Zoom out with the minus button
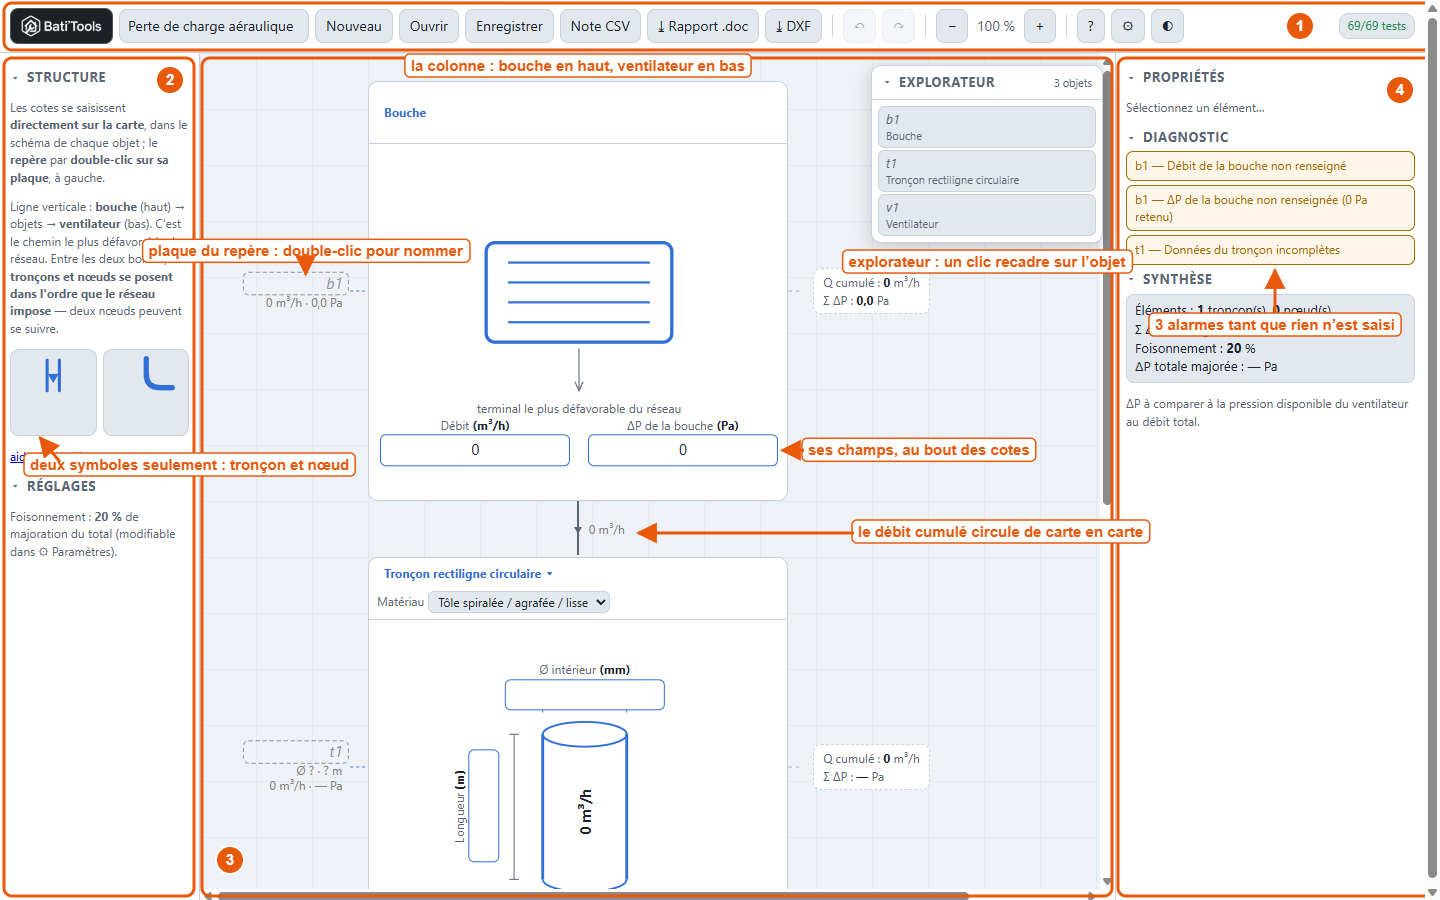The image size is (1440, 900). (952, 26)
